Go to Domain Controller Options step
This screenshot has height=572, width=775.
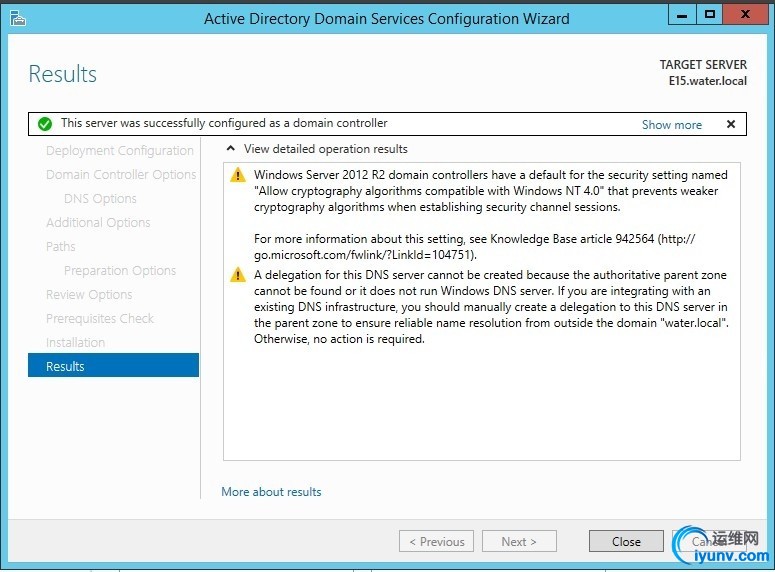[x=120, y=175]
